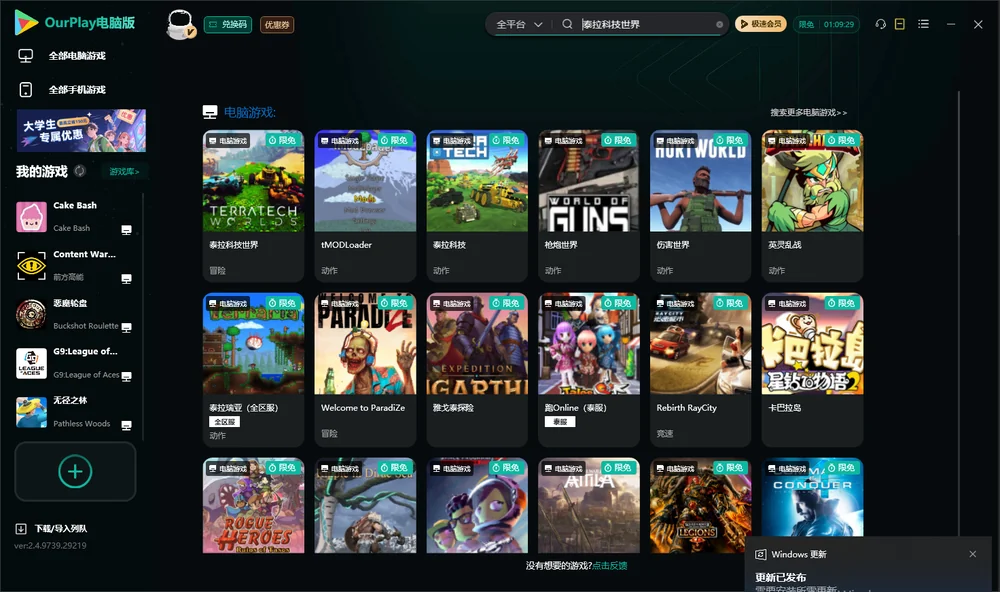Refresh My Games with the circular icon

tap(80, 171)
